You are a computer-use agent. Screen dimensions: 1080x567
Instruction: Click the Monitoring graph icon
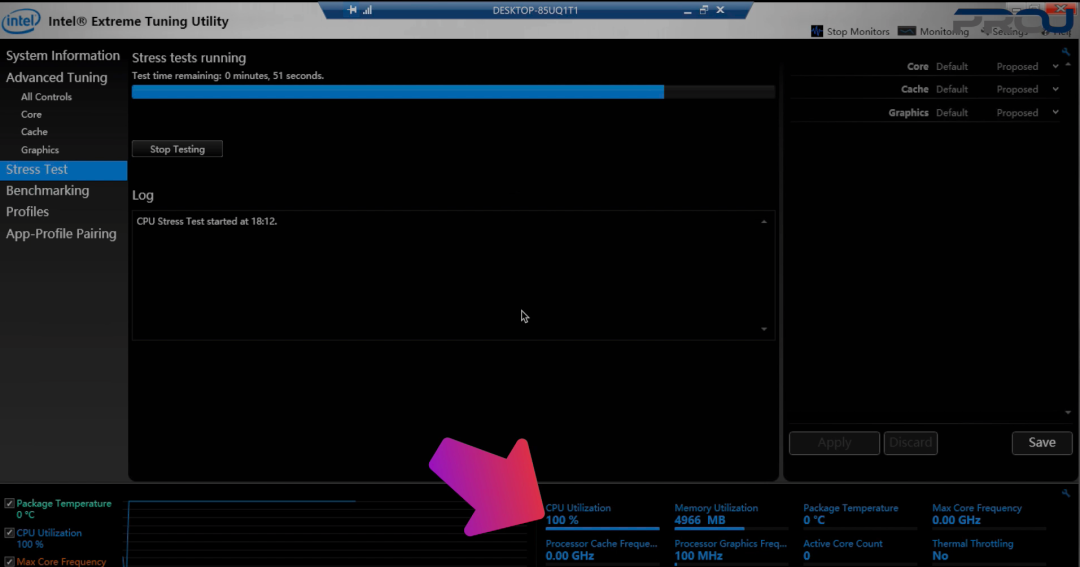pyautogui.click(x=907, y=31)
